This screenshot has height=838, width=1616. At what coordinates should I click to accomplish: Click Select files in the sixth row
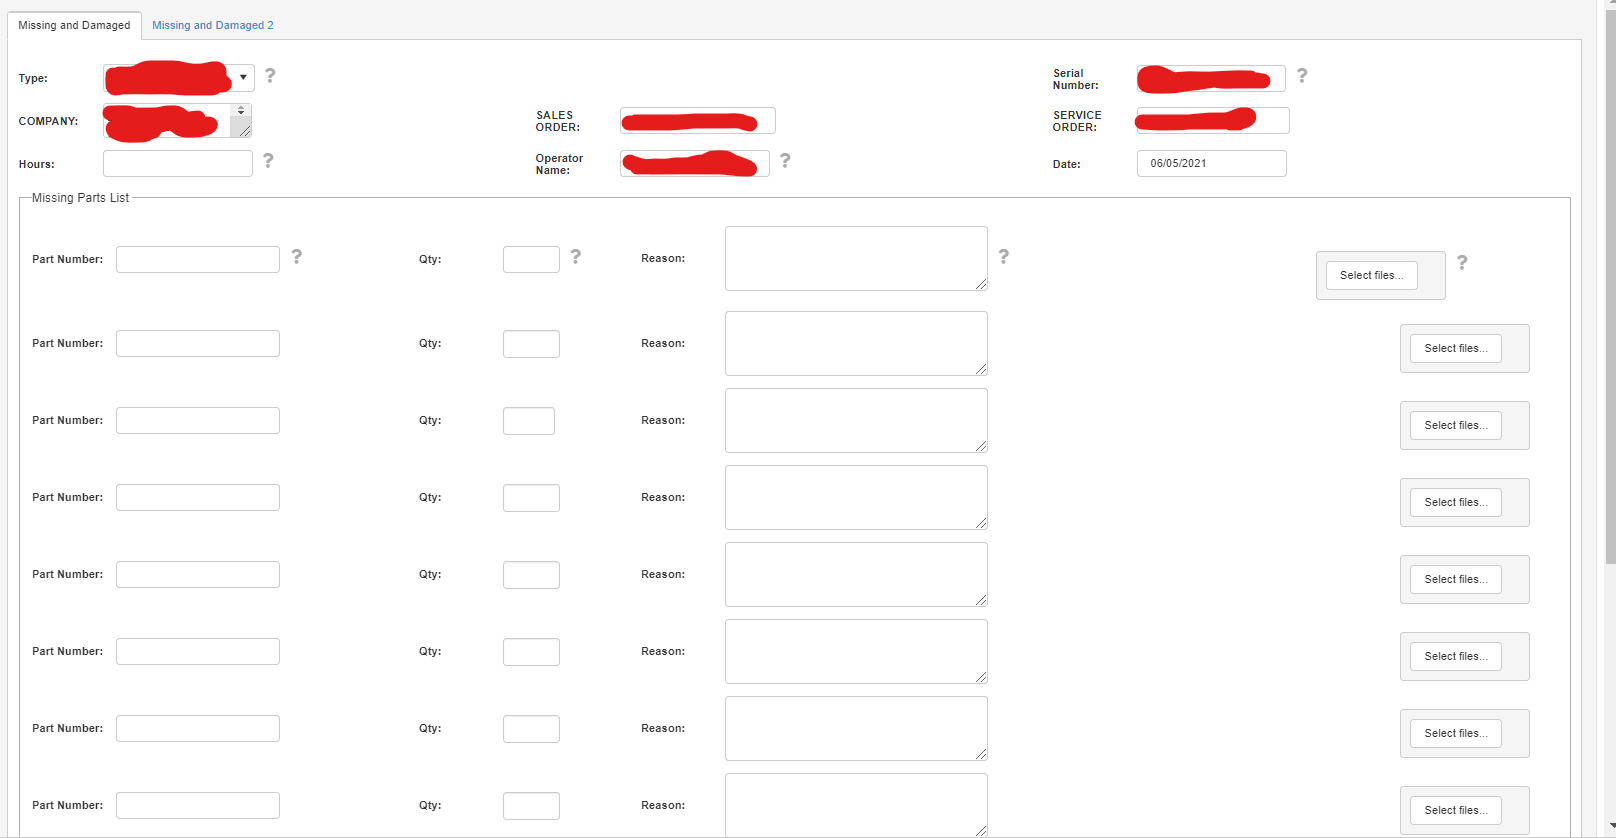(x=1456, y=656)
